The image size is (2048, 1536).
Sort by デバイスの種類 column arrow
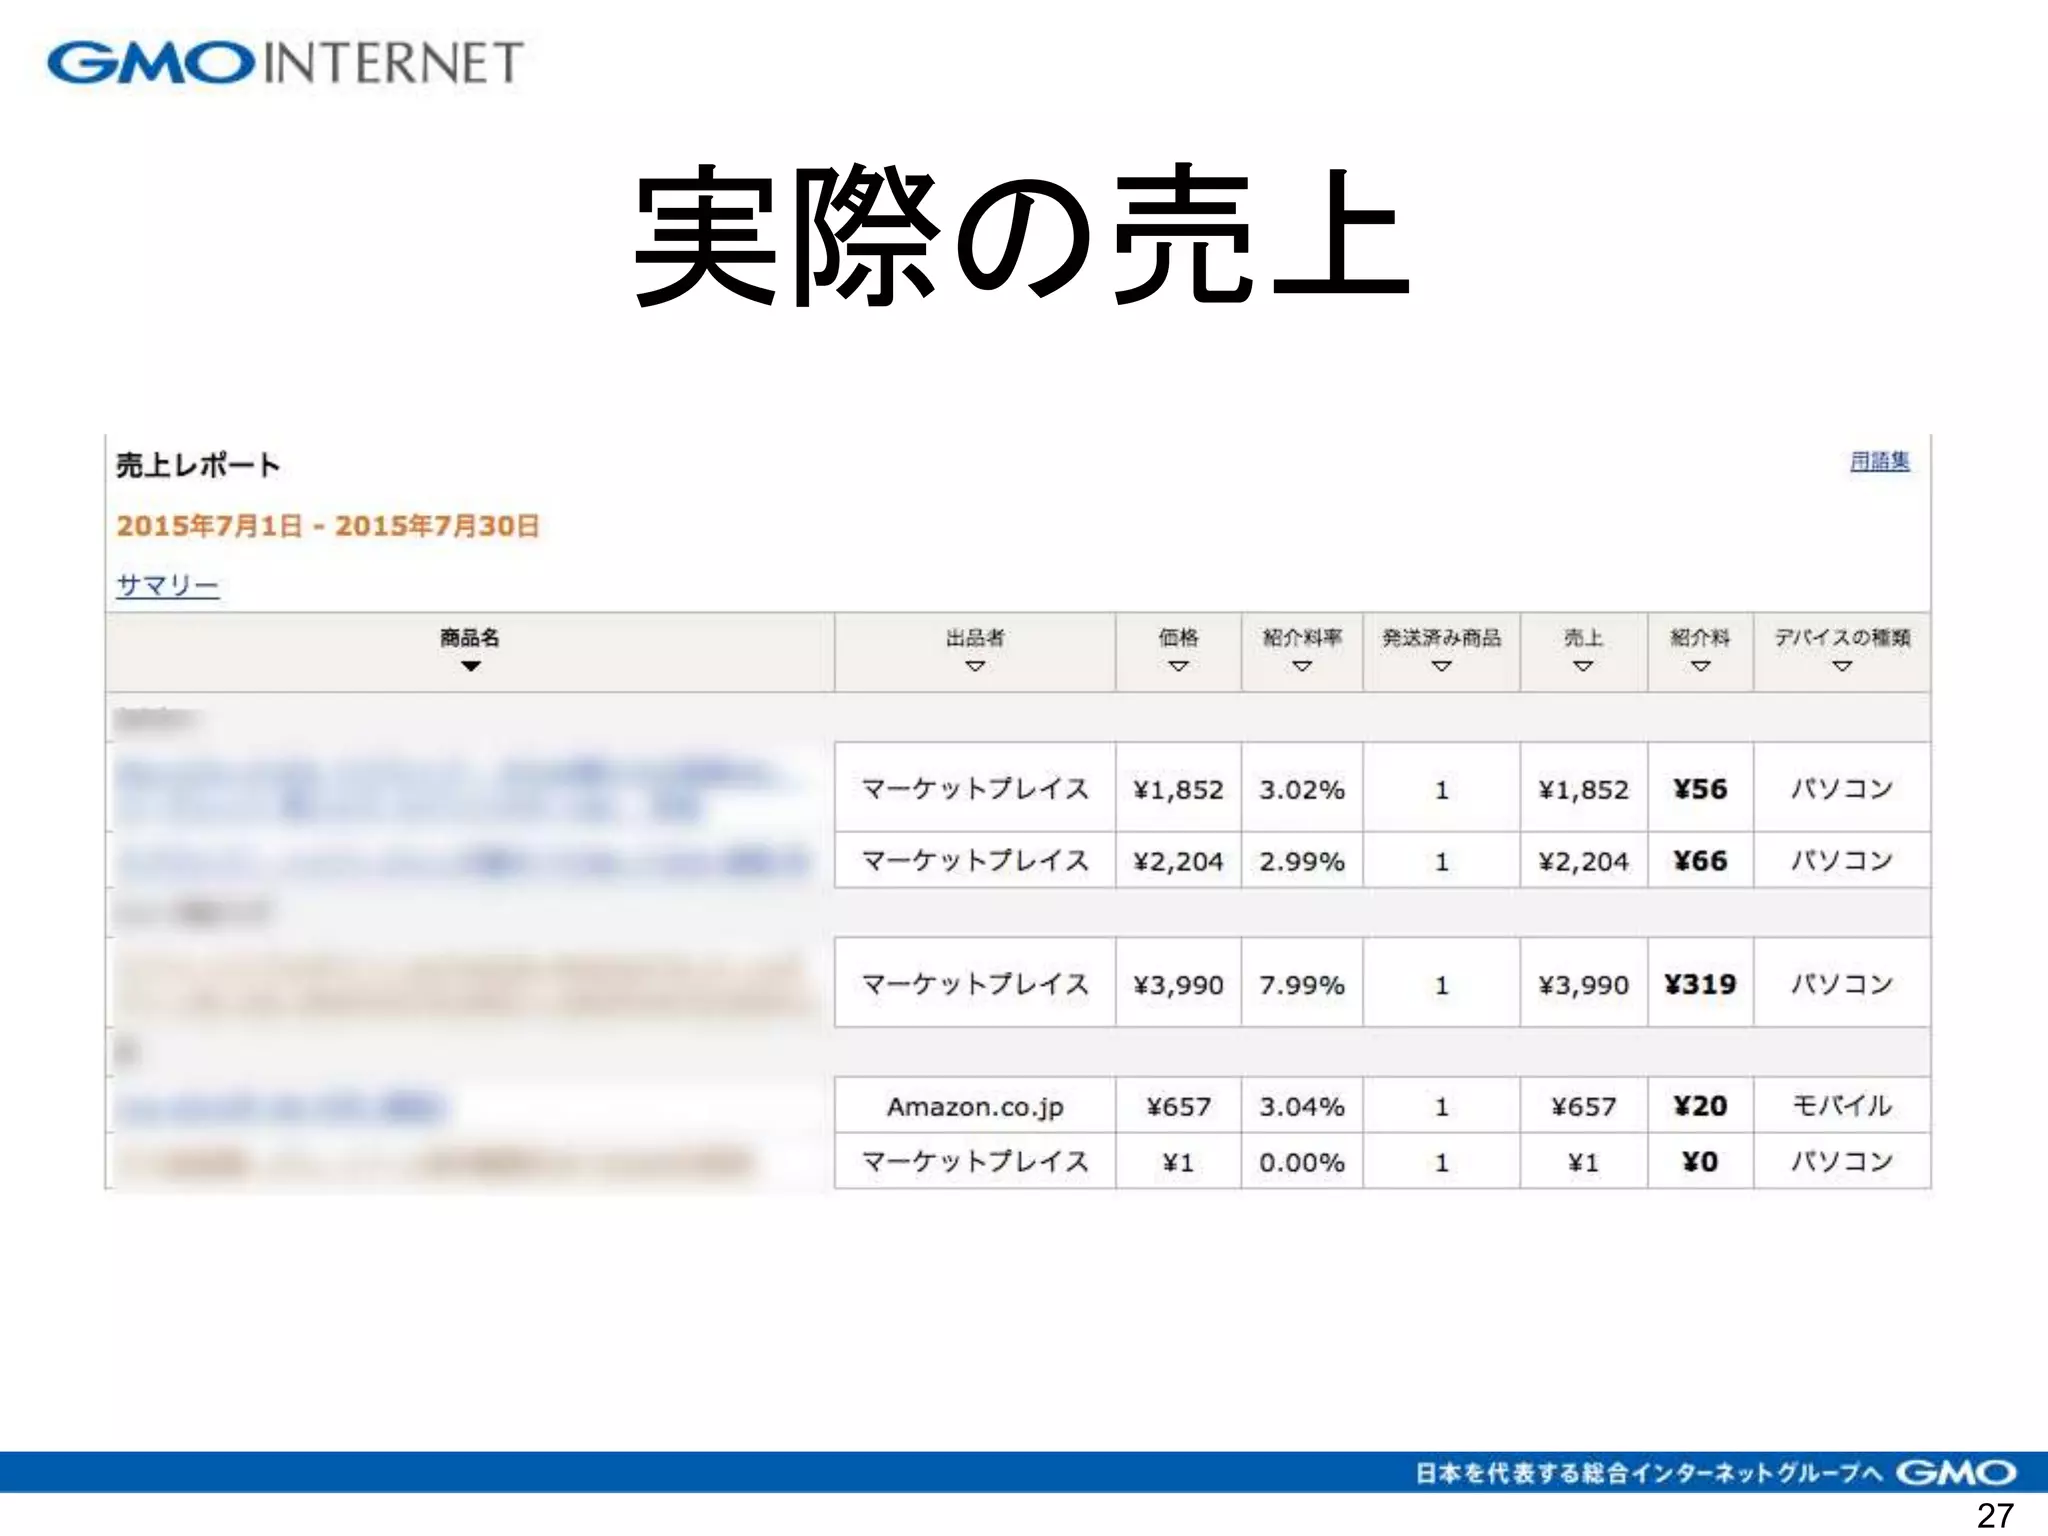[1842, 666]
